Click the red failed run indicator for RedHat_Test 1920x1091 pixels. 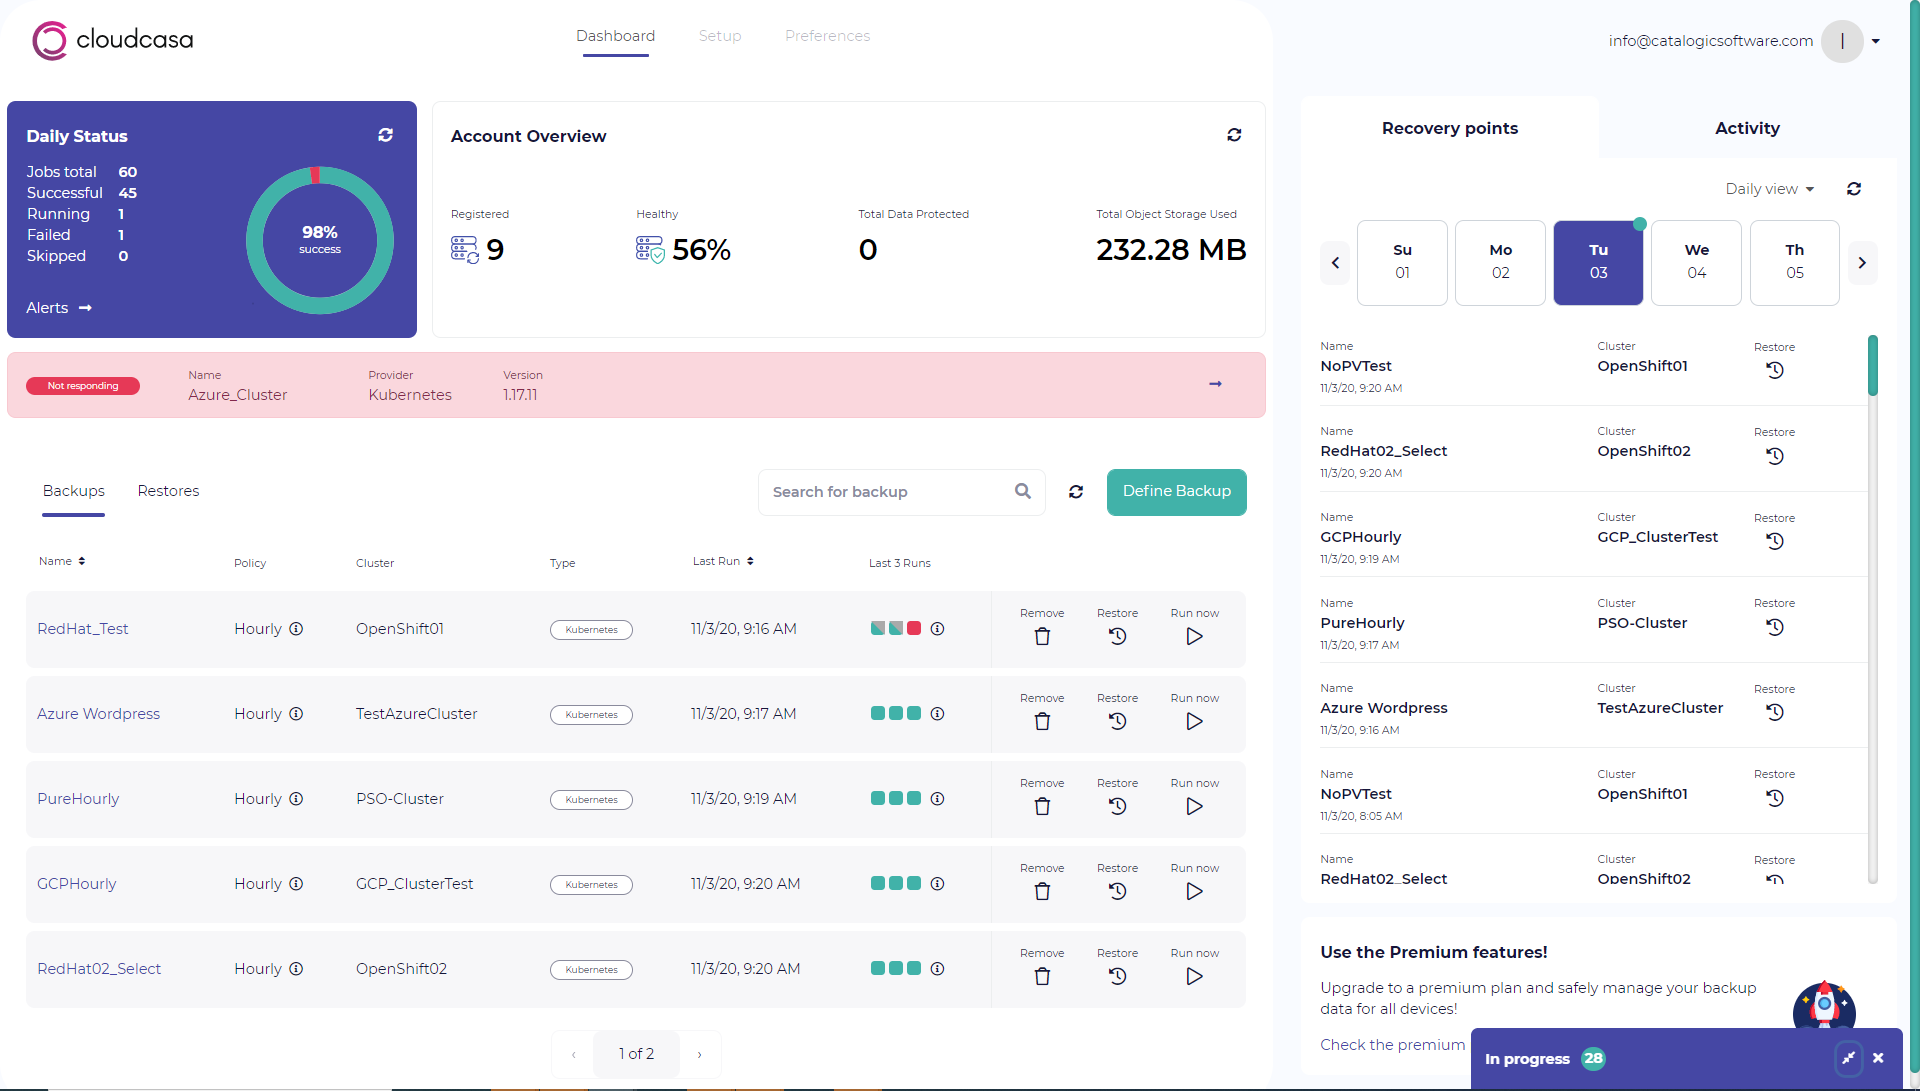click(x=914, y=629)
